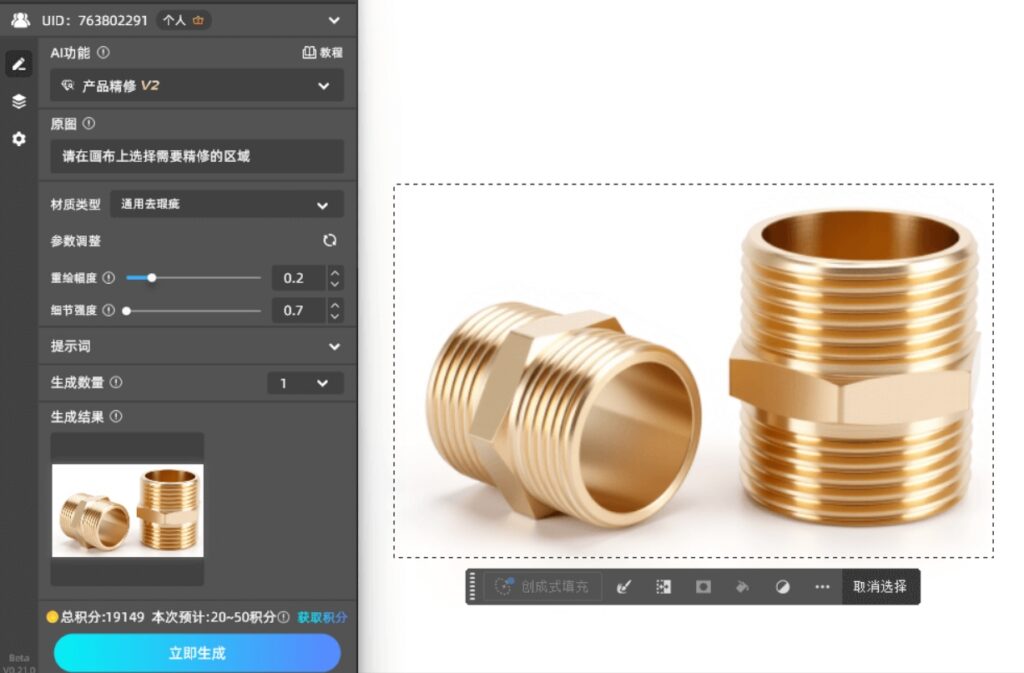Viewport: 1024px width, 673px height.
Task: Click the adjustment half-circle icon in toolbar
Action: point(782,587)
